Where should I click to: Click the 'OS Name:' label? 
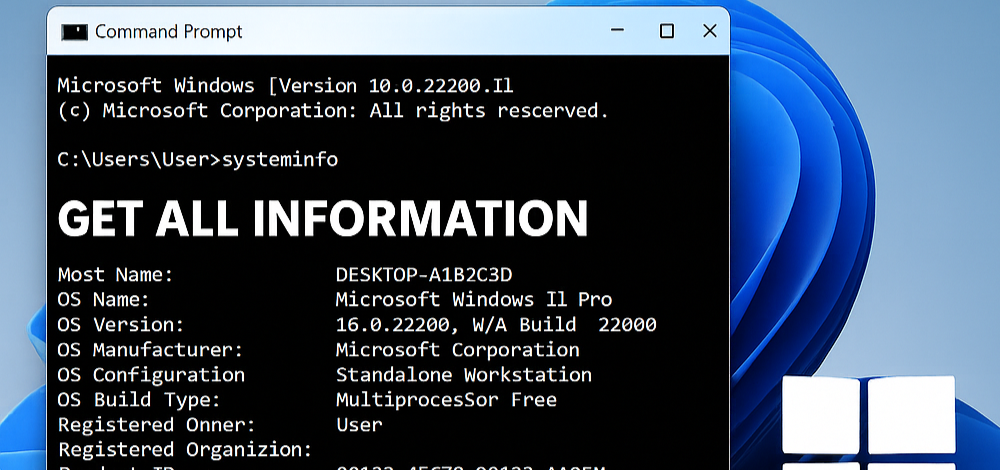tap(103, 299)
